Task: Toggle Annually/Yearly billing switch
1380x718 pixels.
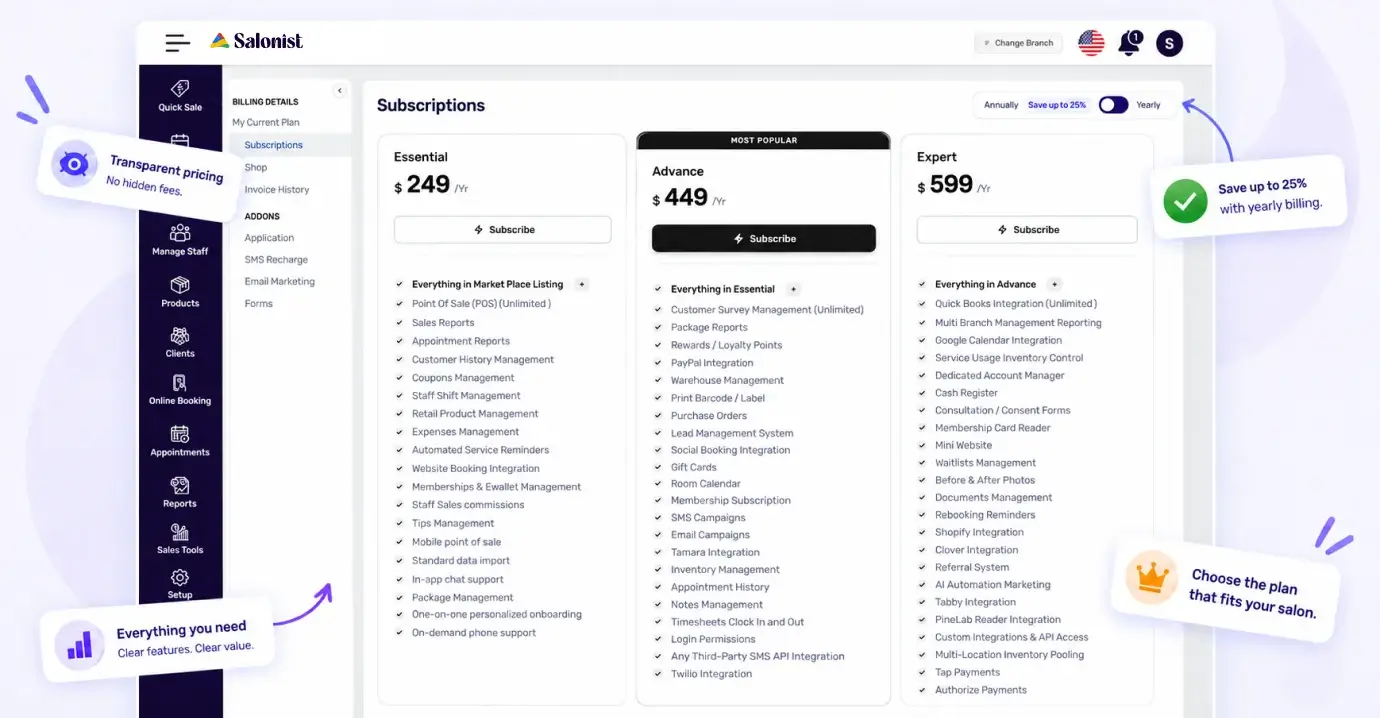Action: [1113, 105]
